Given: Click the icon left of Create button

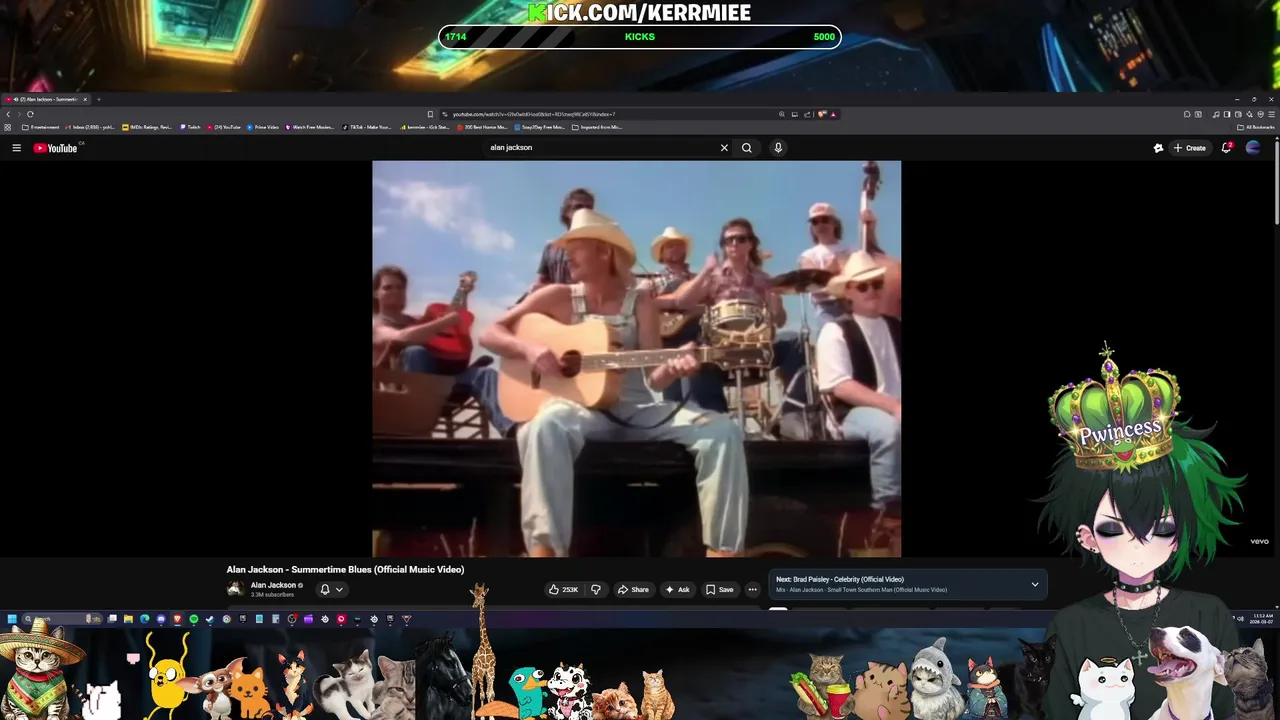Looking at the screenshot, I should click(x=1158, y=148).
